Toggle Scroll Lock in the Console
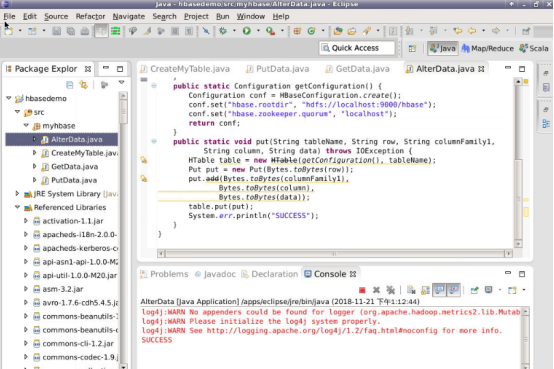554x369 pixels. pos(425,290)
